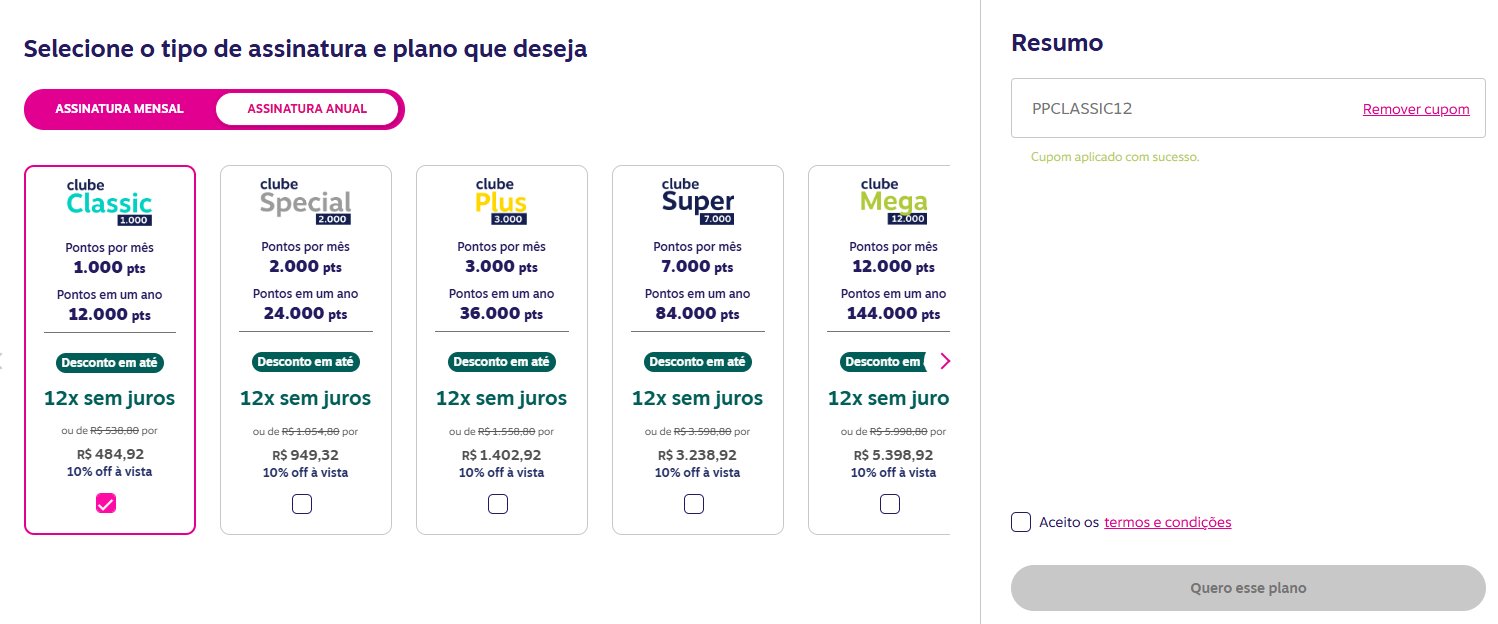
Task: Switch to Assinatura Mensal tab
Action: (119, 109)
